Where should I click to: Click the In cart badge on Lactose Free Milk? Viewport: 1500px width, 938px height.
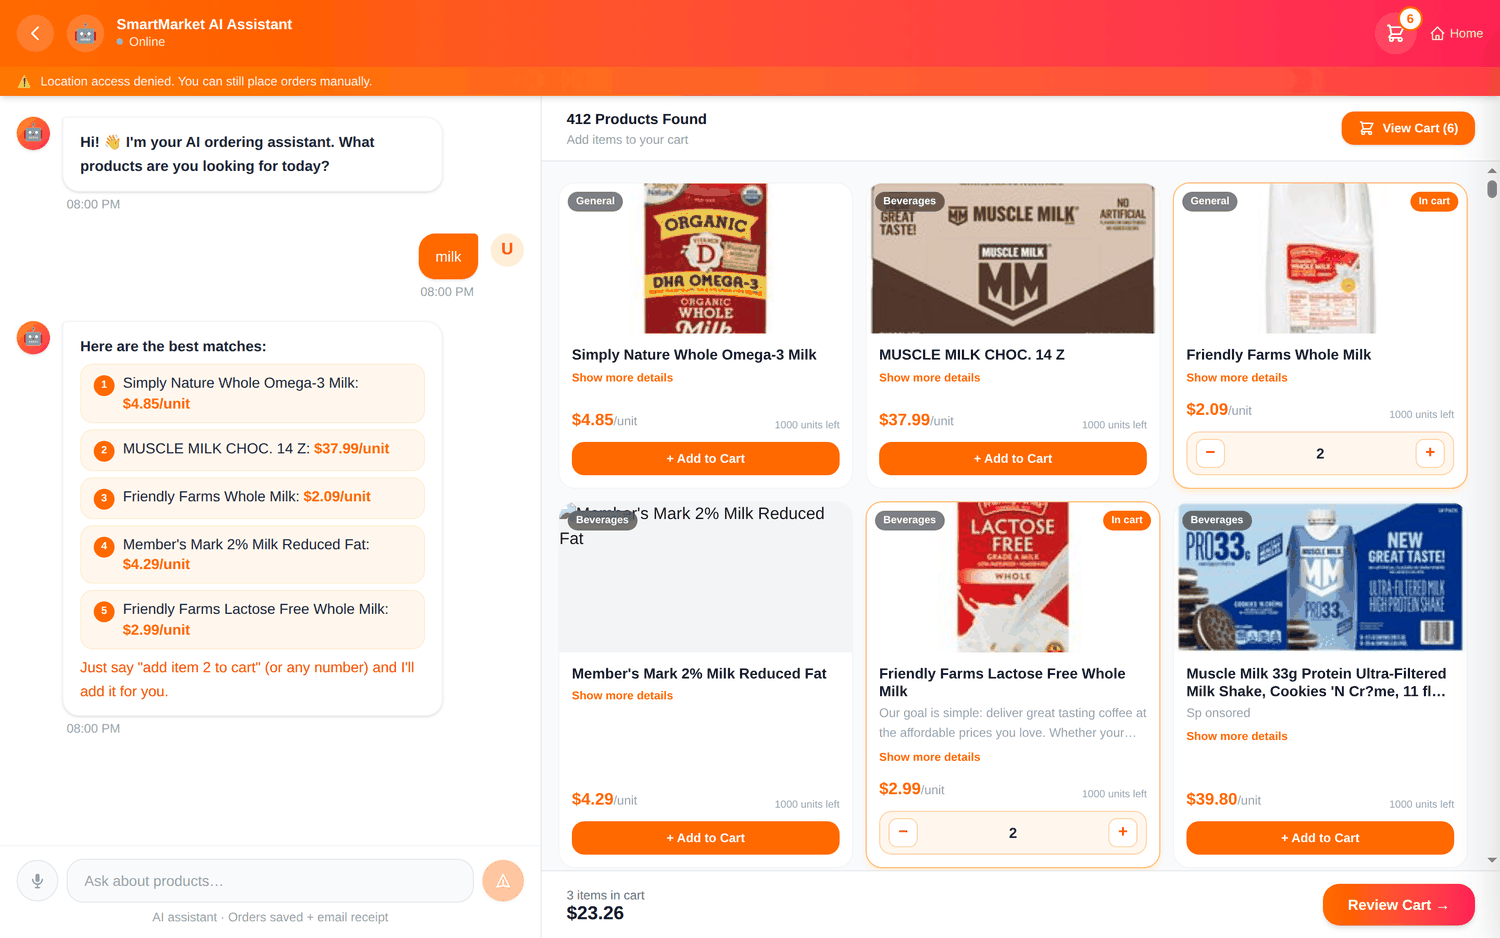(1127, 520)
